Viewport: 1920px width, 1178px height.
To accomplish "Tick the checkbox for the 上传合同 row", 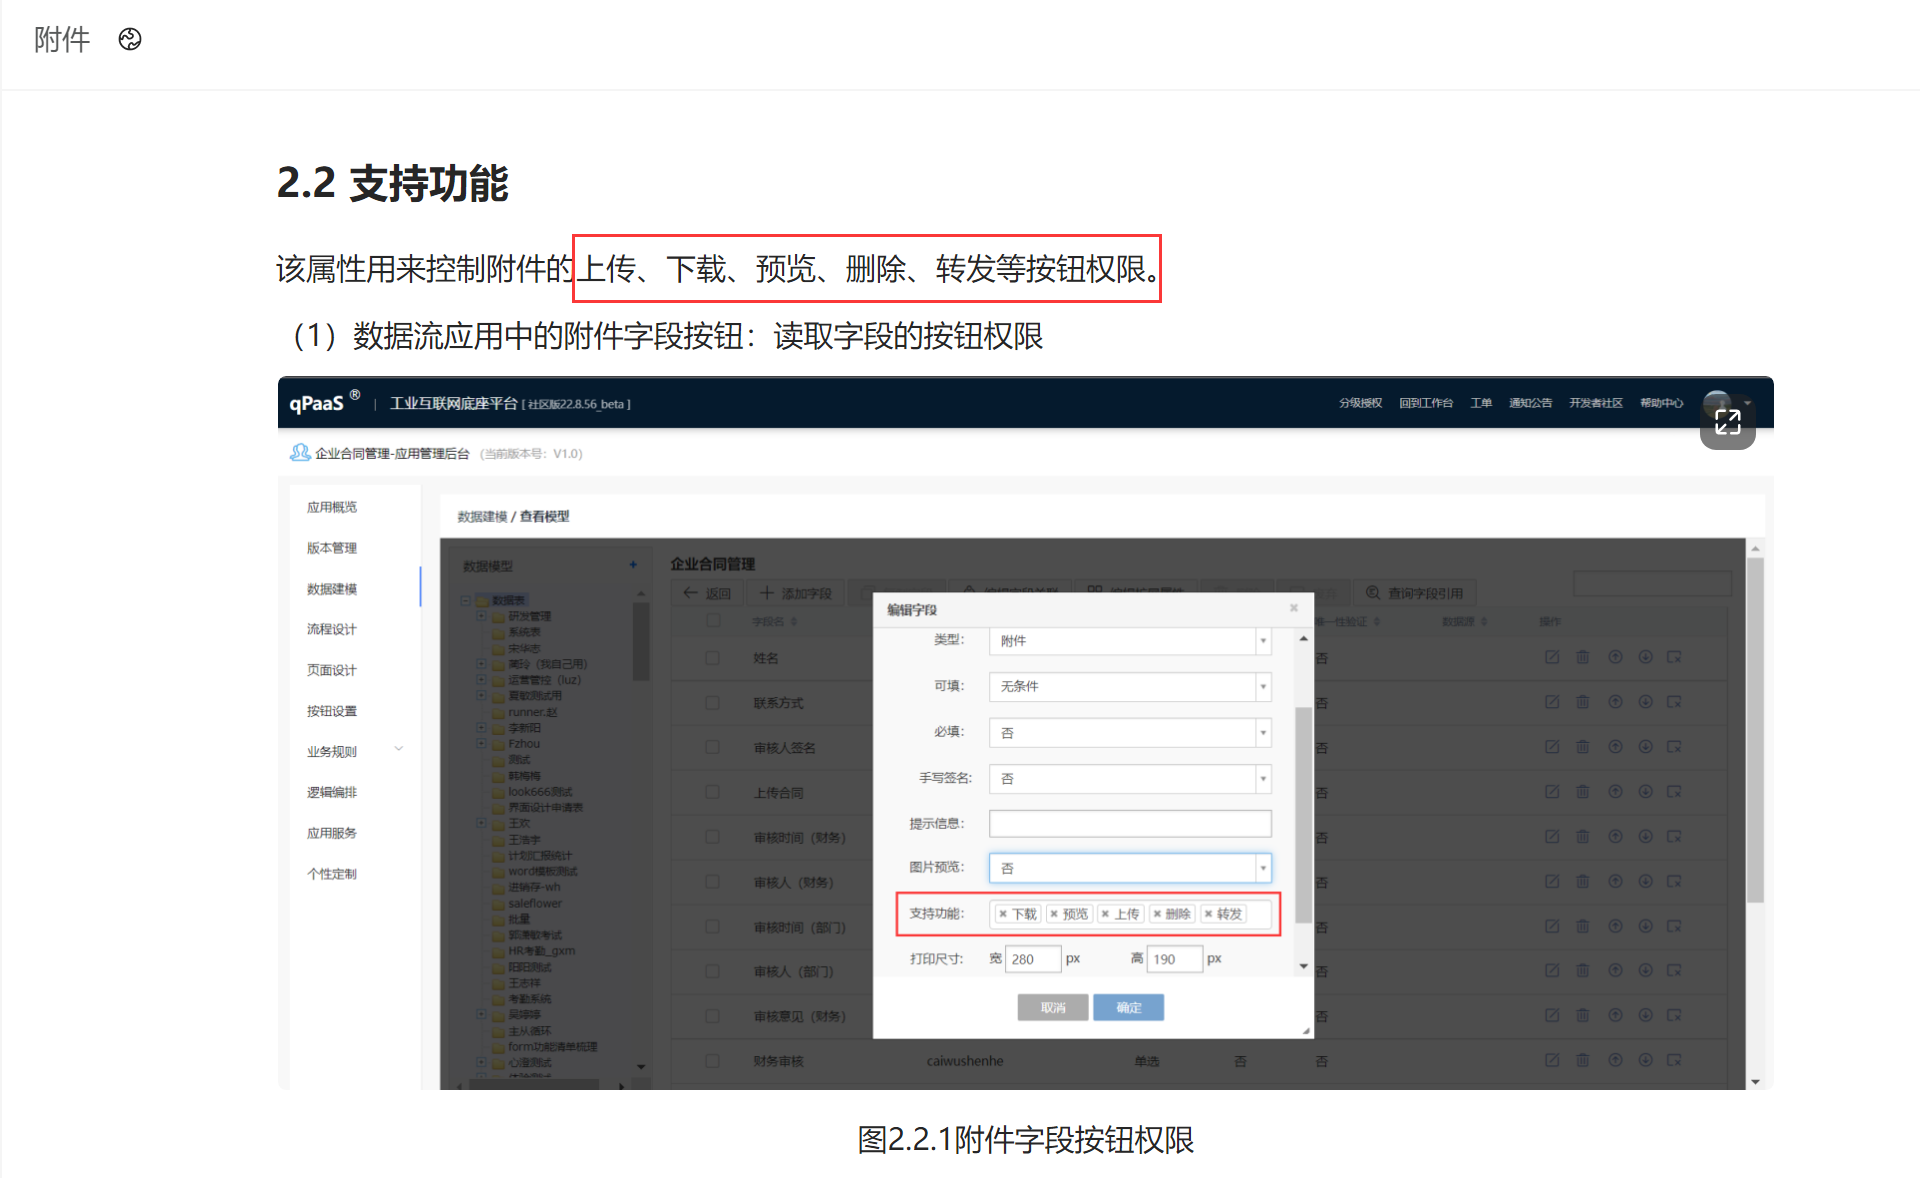I will [x=712, y=792].
